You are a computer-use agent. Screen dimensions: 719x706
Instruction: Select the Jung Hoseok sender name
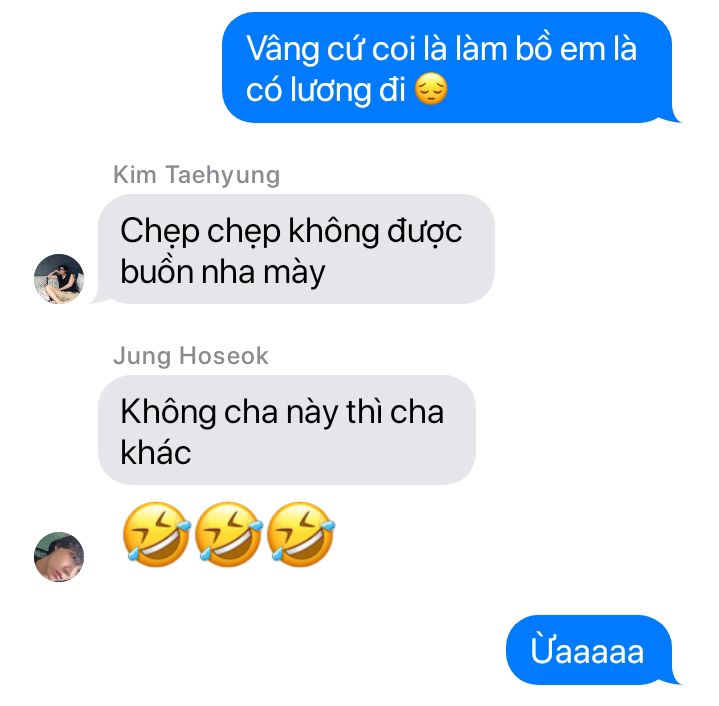tap(191, 356)
